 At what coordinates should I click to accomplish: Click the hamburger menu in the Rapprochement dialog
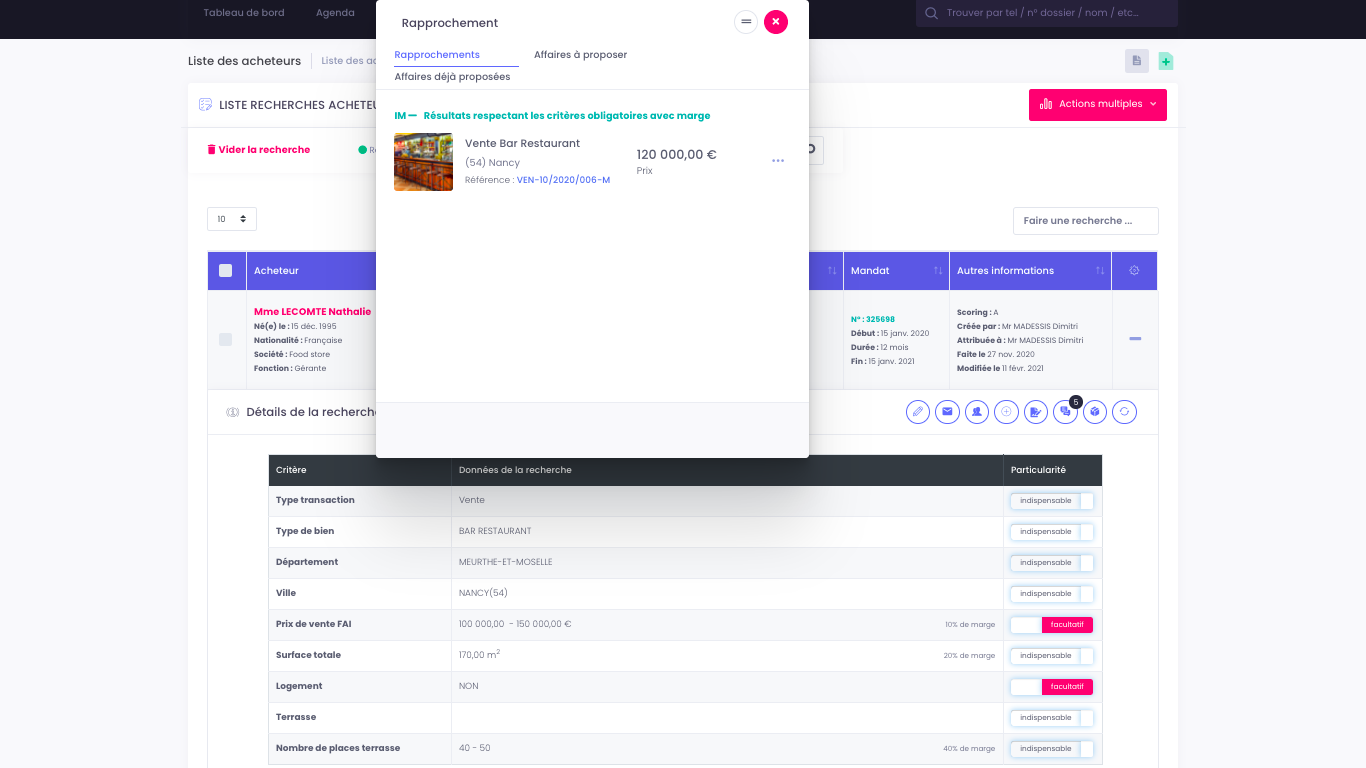tap(745, 21)
